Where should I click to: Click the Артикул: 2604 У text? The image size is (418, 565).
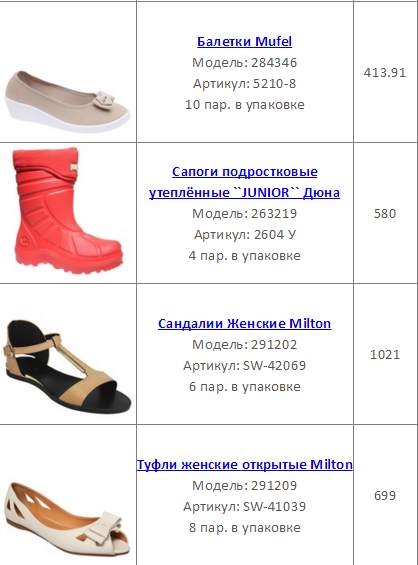point(244,235)
